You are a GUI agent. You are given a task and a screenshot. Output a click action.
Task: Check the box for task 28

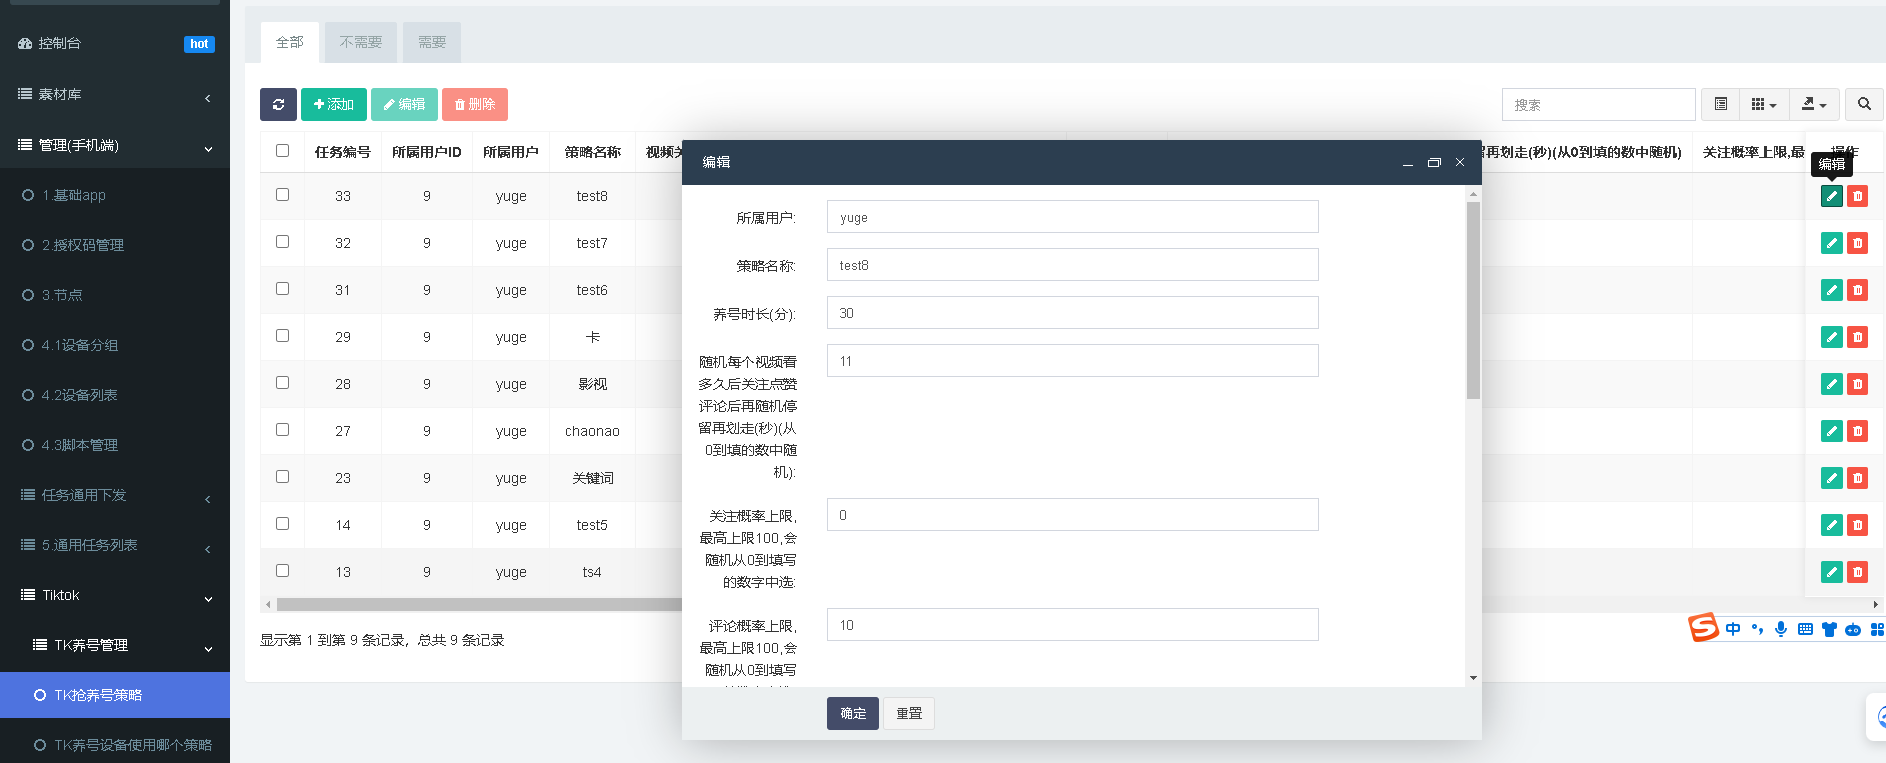[x=282, y=383]
